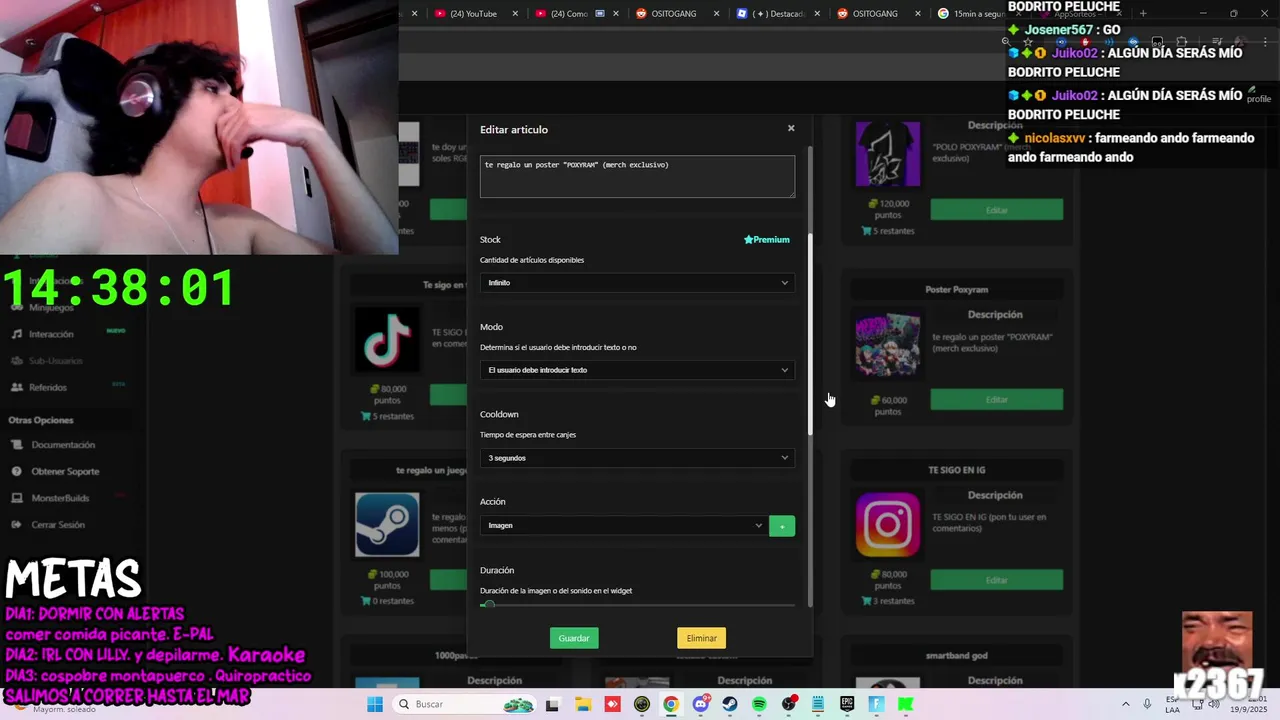
Task: Click the yellow Eliminar button
Action: click(701, 638)
